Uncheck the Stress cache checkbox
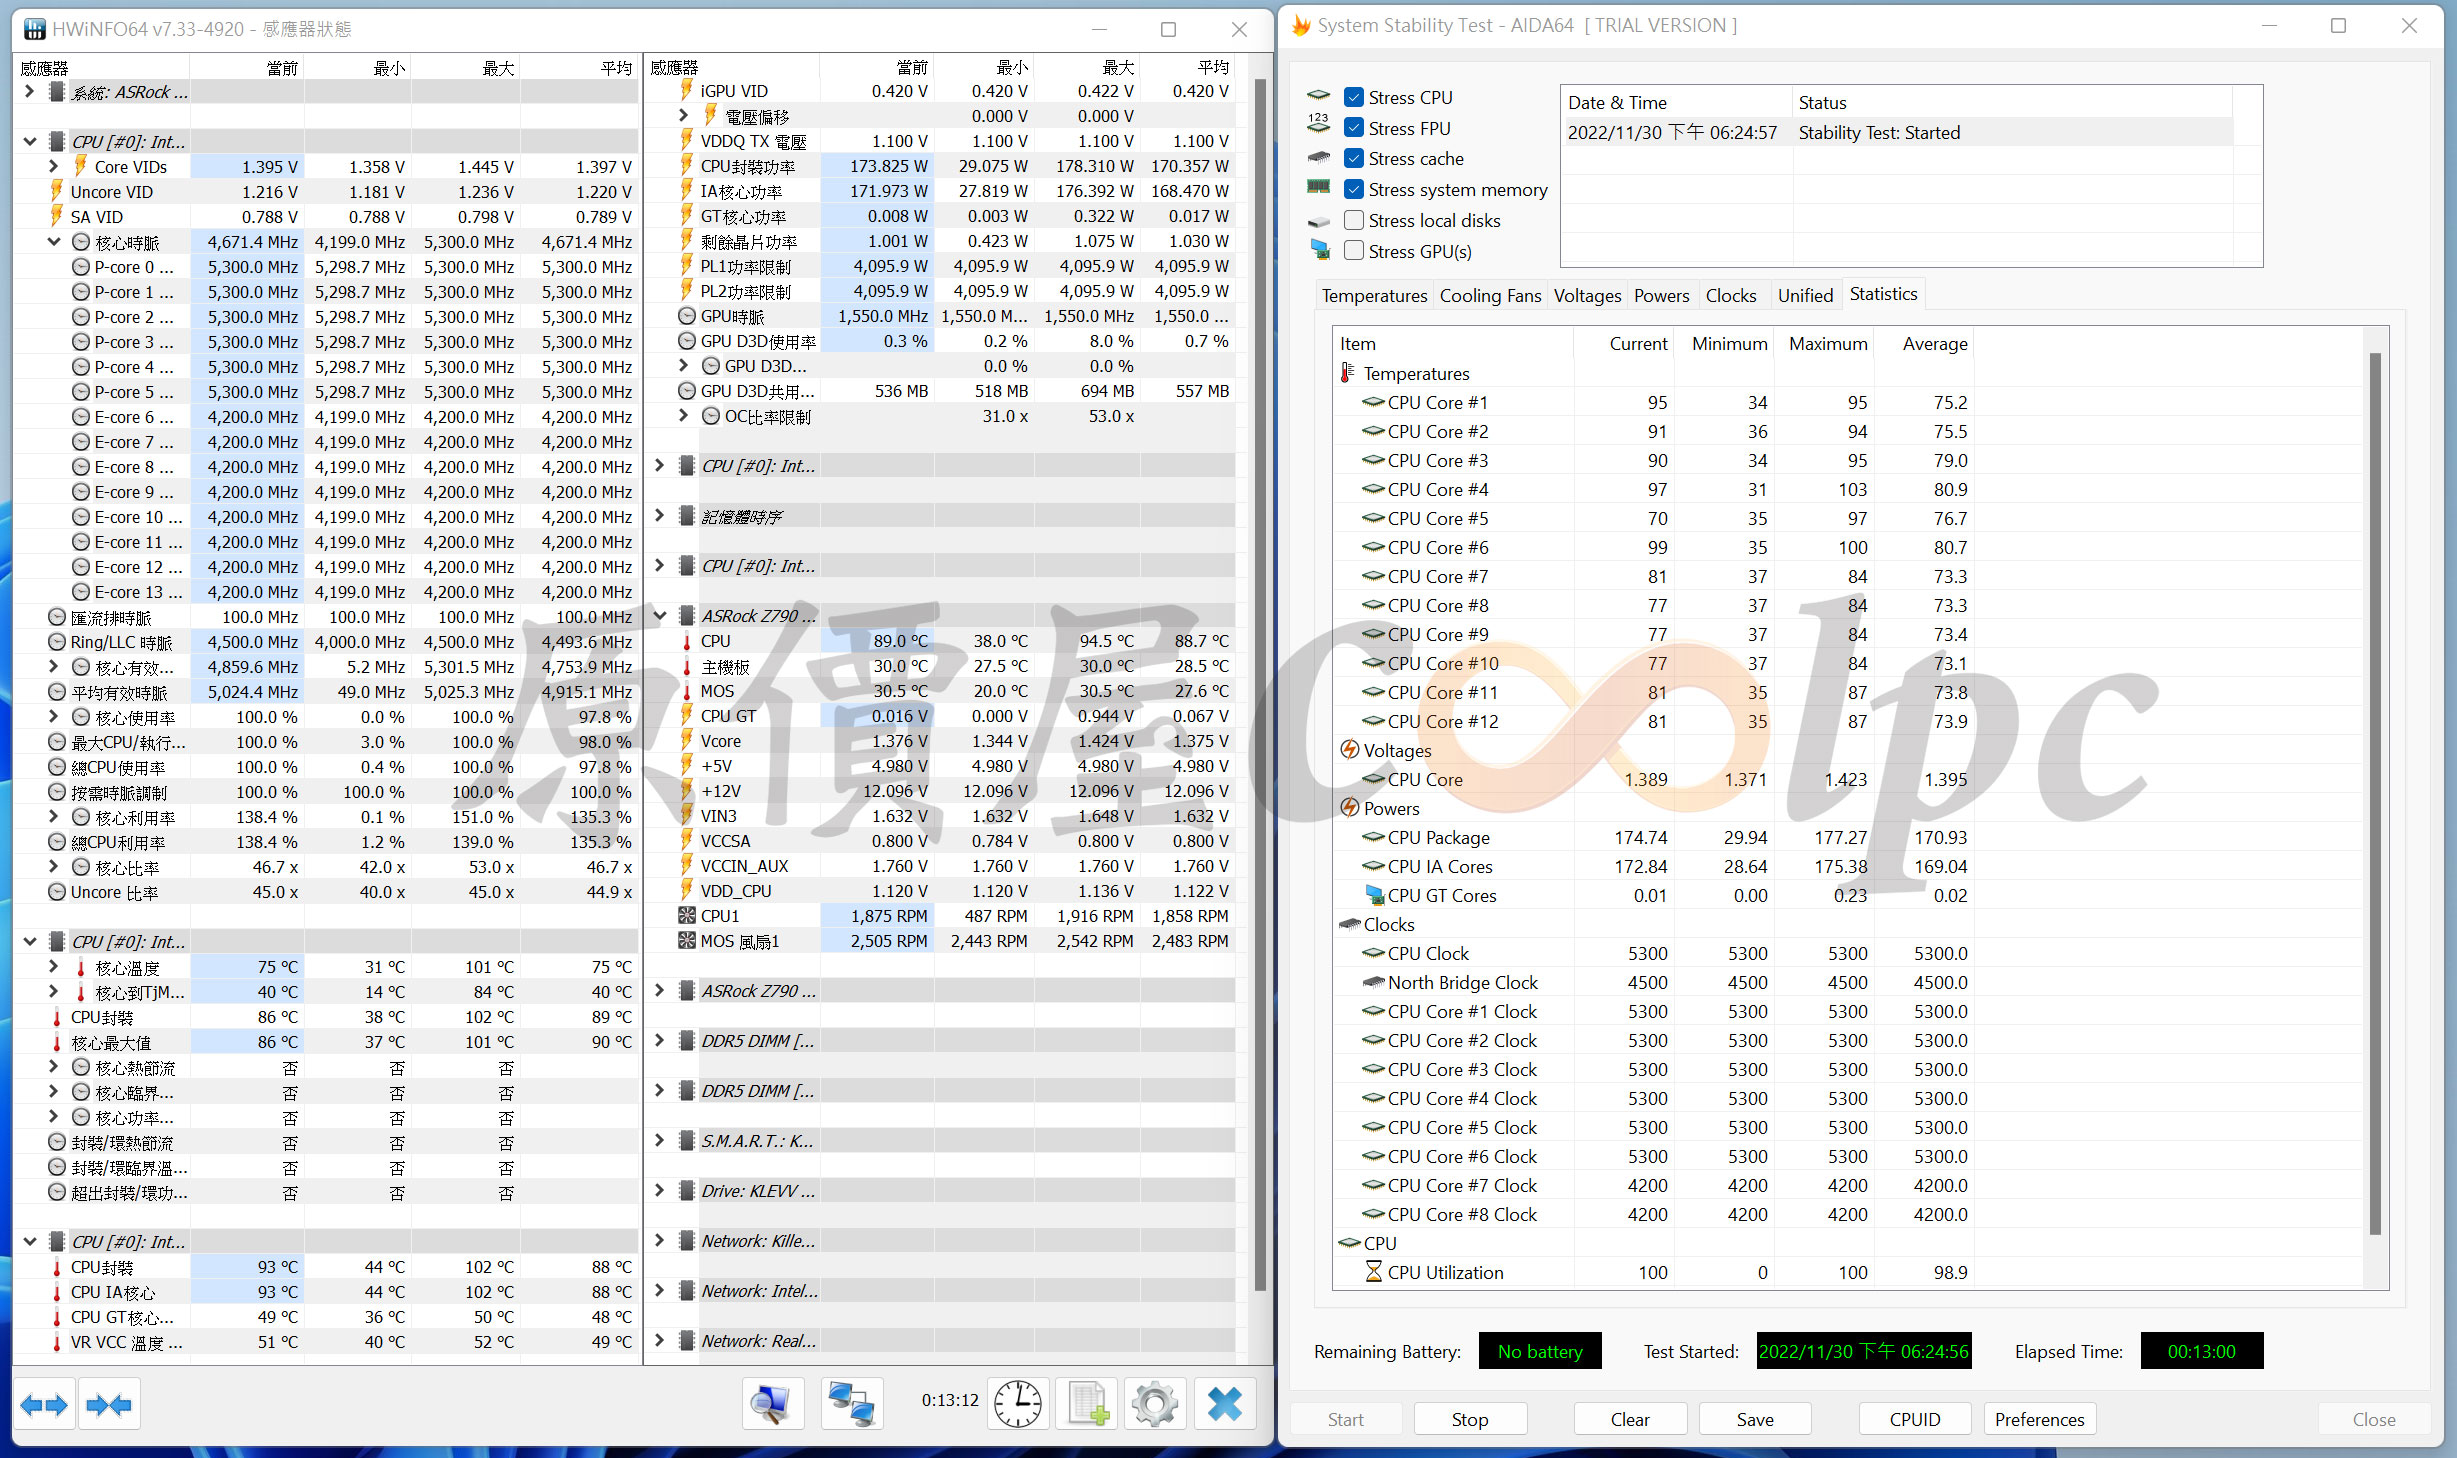The height and width of the screenshot is (1458, 2457). (1354, 158)
